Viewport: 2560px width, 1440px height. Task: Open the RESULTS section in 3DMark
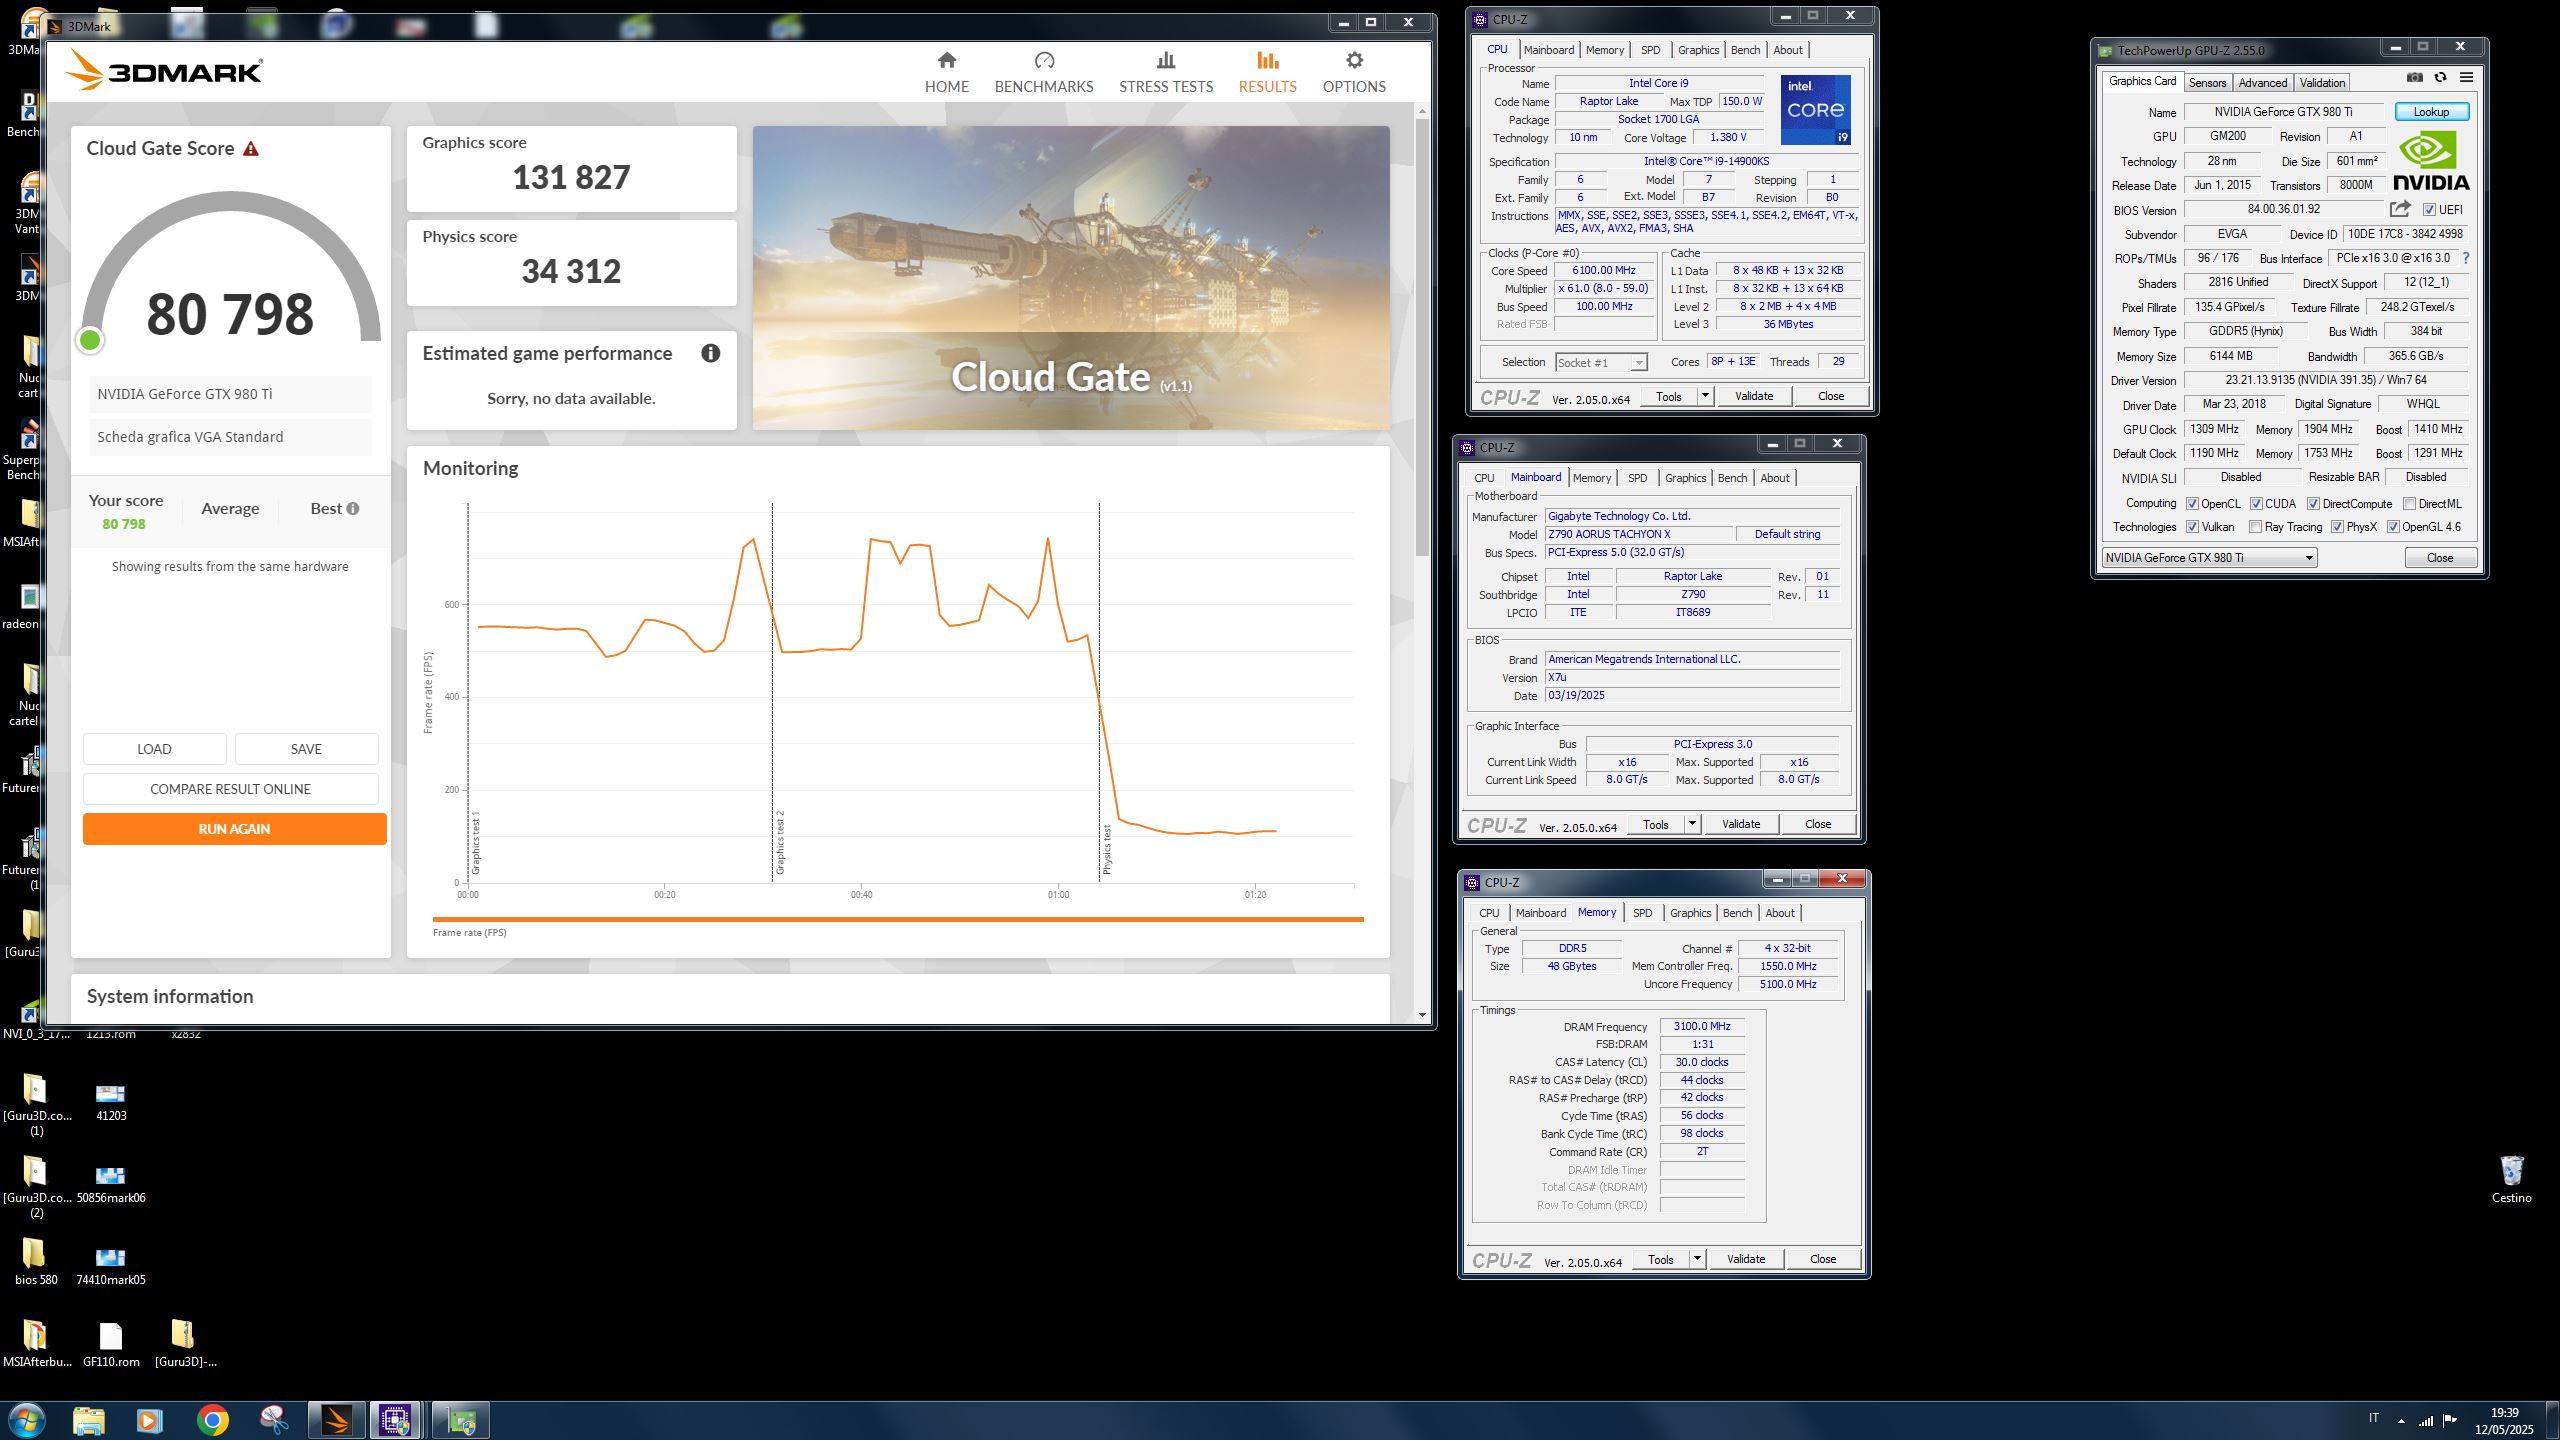coord(1267,72)
